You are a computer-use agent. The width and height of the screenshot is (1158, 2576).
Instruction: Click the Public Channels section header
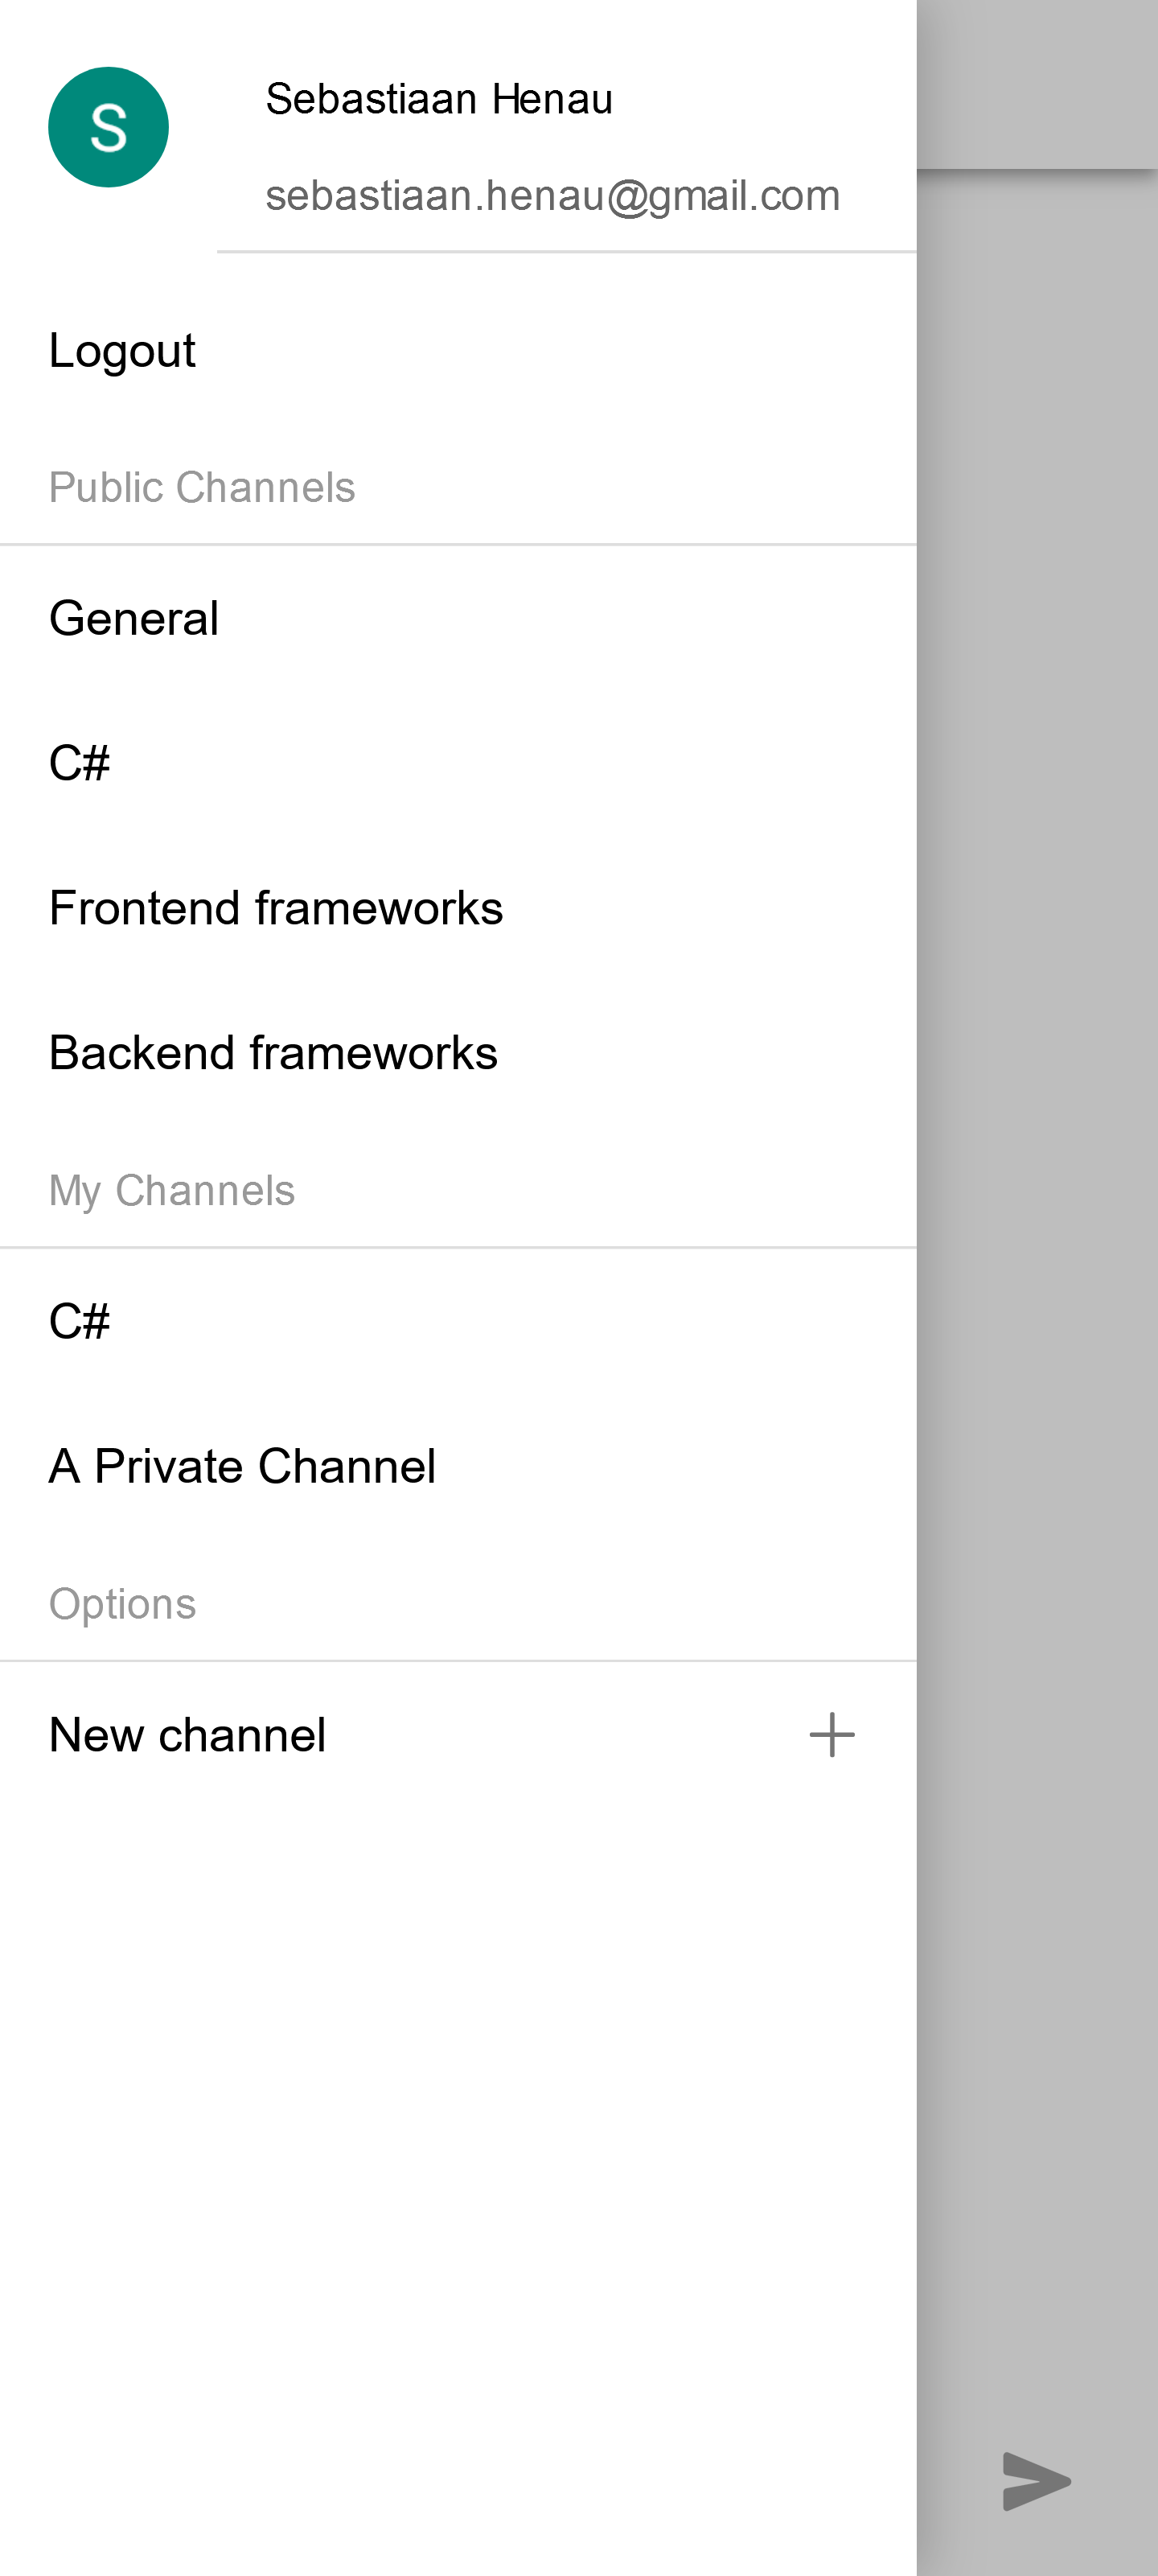[x=202, y=488]
